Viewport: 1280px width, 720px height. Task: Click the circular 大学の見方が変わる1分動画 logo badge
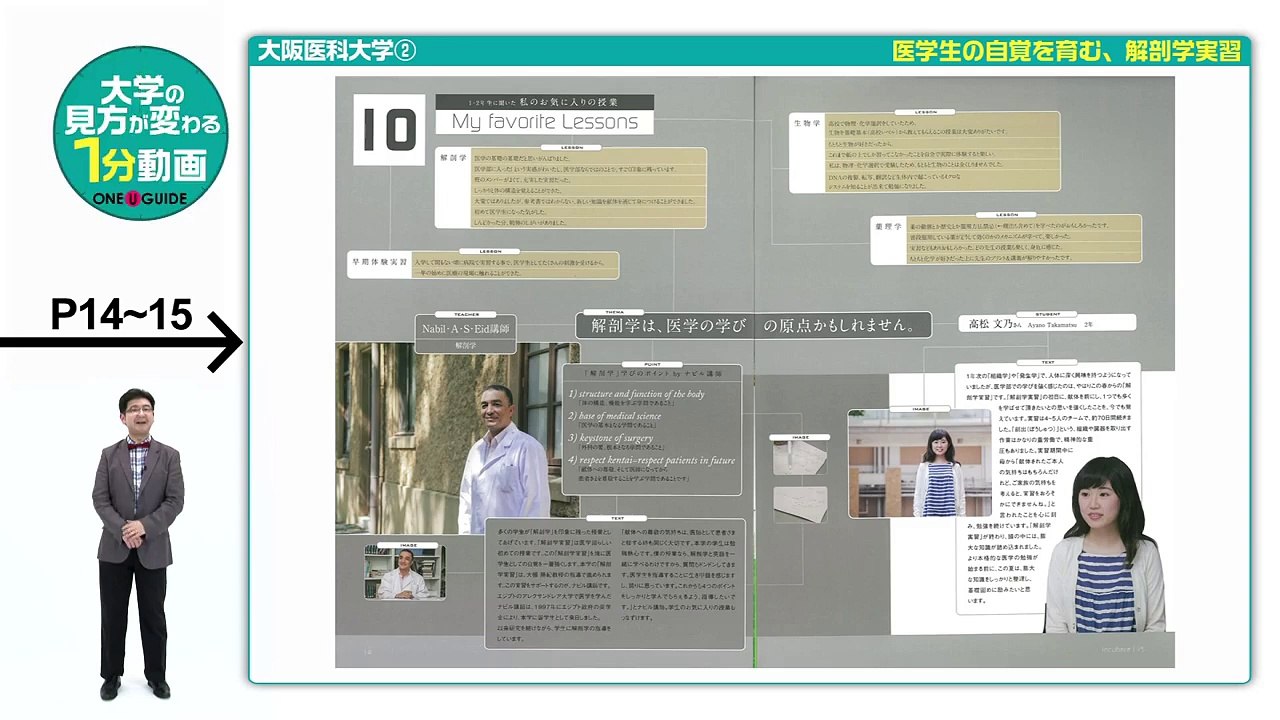141,131
